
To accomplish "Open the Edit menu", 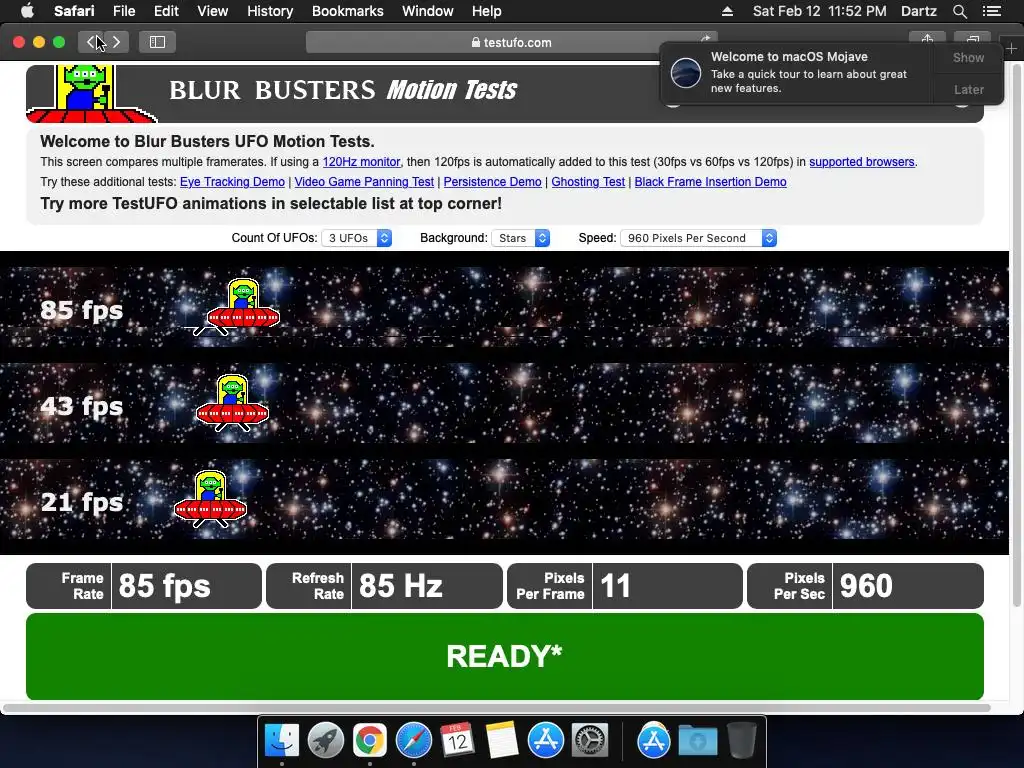I will 166,11.
